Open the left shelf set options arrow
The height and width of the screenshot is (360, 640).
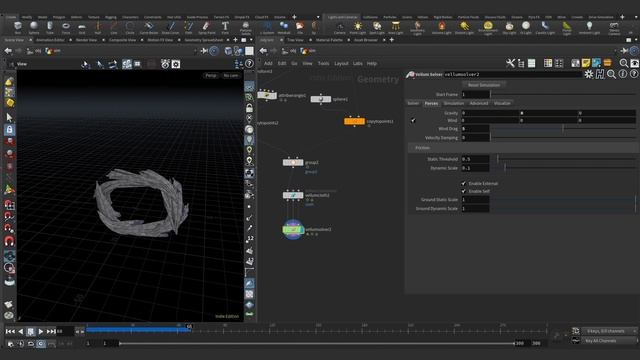coord(318,17)
